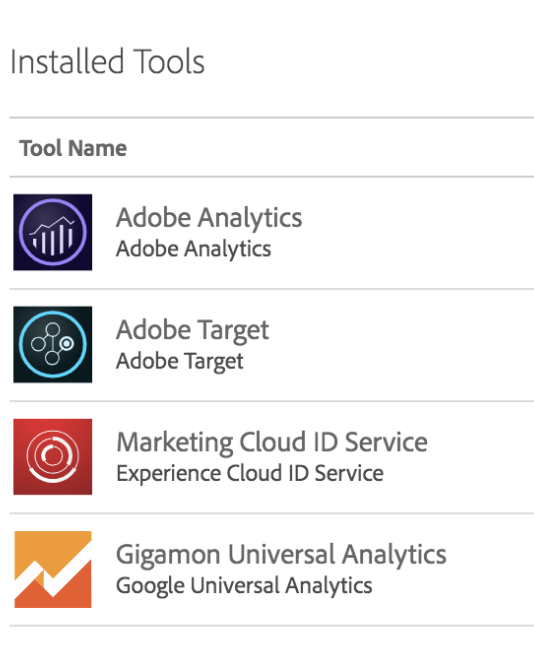Open the Gigamon Universal Analytics title
The width and height of the screenshot is (534, 664).
click(x=281, y=555)
